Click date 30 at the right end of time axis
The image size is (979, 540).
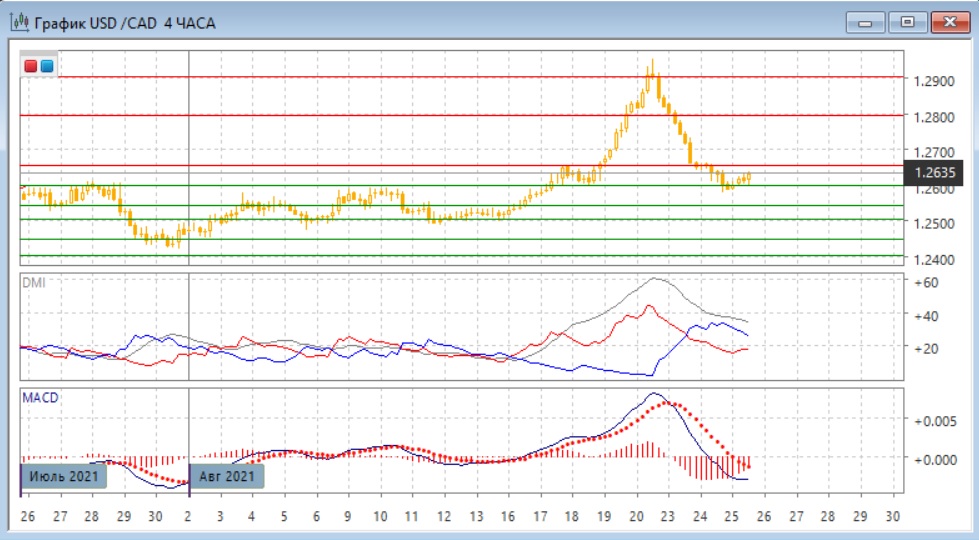[x=893, y=516]
